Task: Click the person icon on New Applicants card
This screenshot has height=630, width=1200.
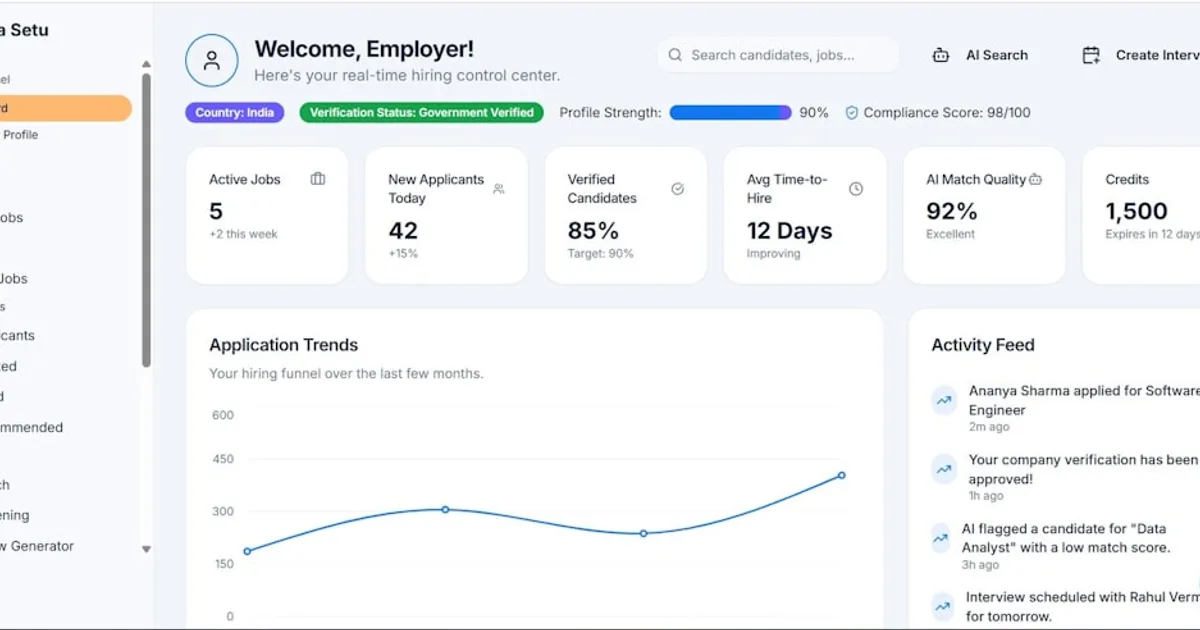Action: tap(498, 188)
